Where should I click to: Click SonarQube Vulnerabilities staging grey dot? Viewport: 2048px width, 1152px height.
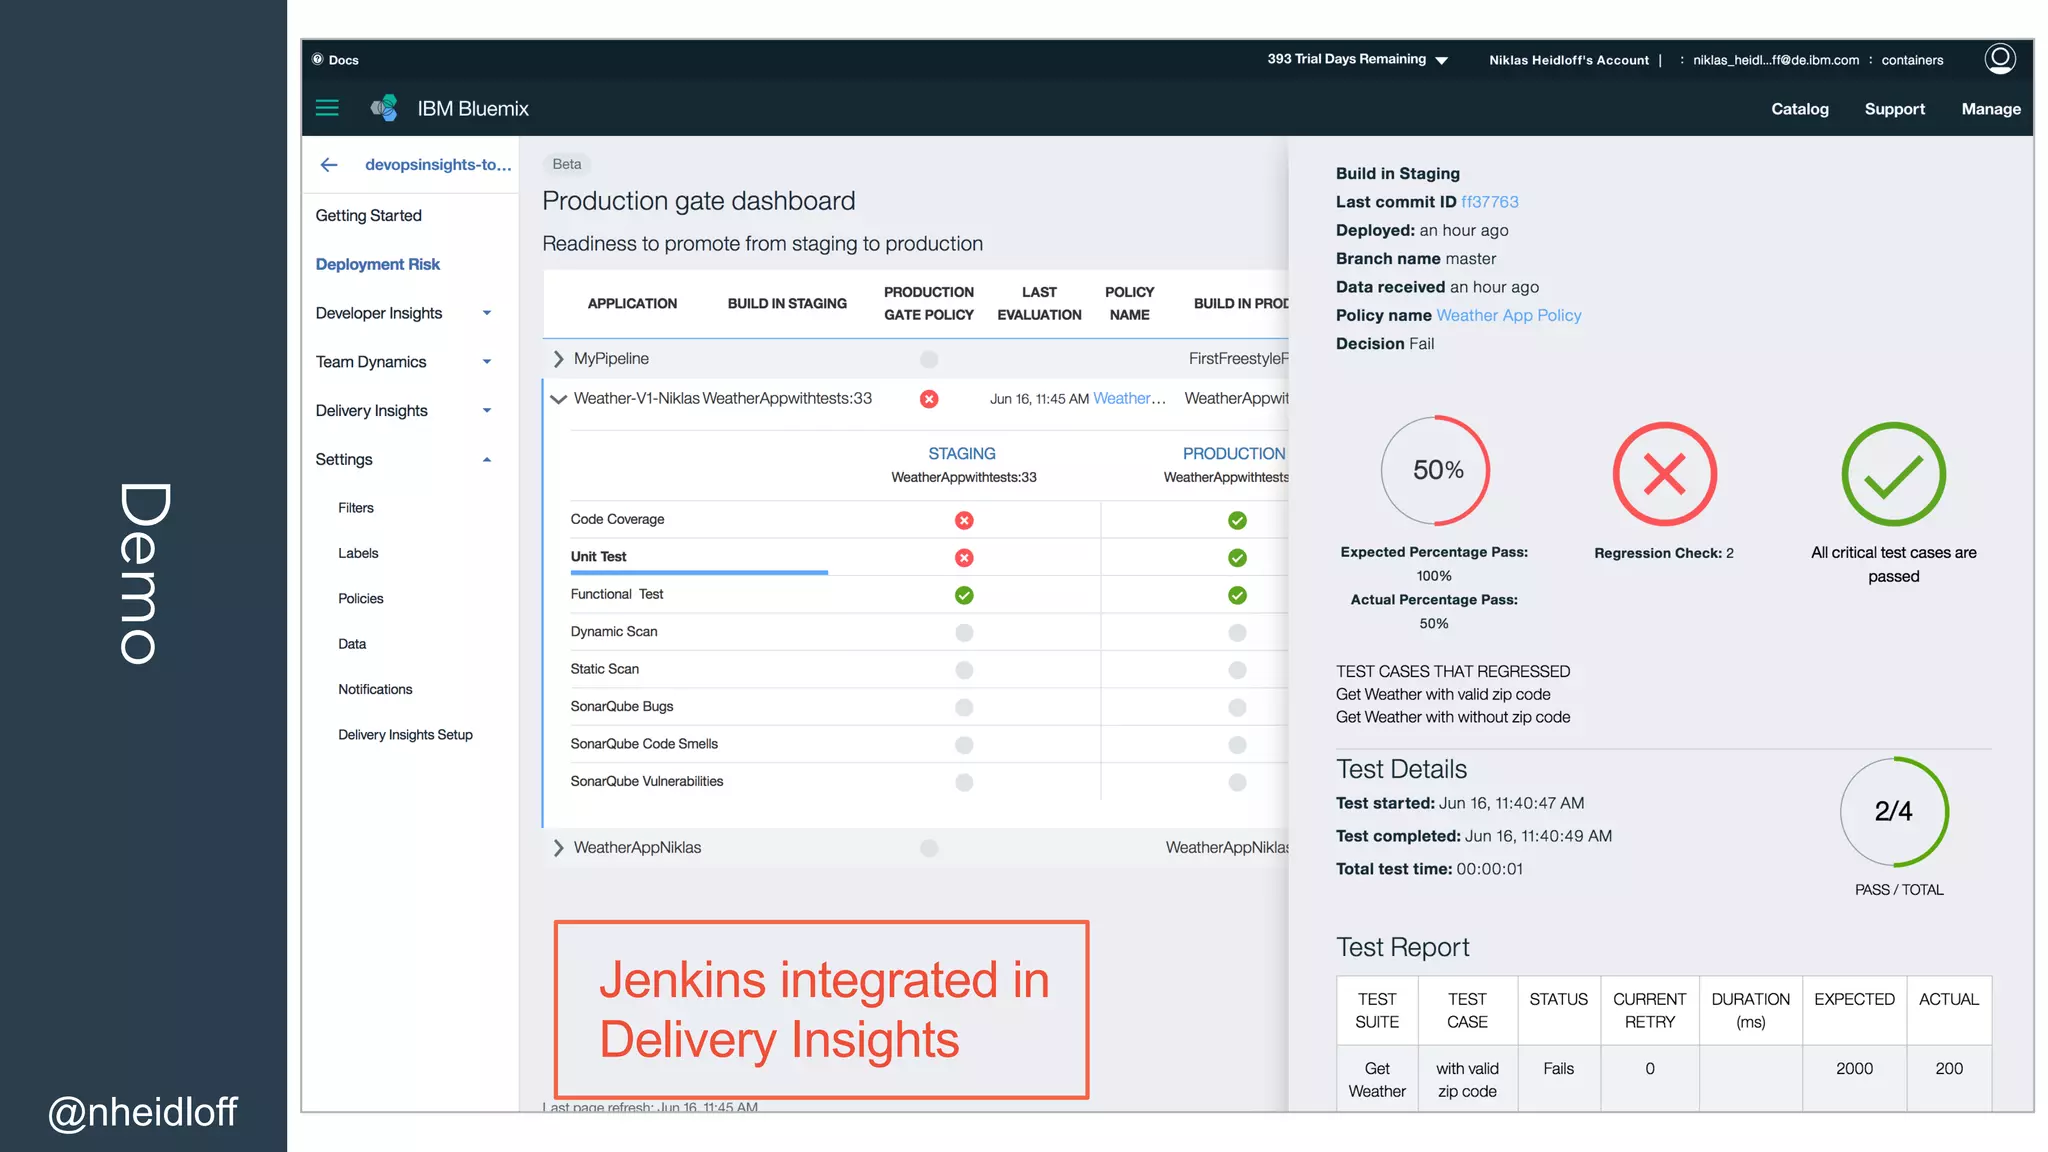click(964, 782)
